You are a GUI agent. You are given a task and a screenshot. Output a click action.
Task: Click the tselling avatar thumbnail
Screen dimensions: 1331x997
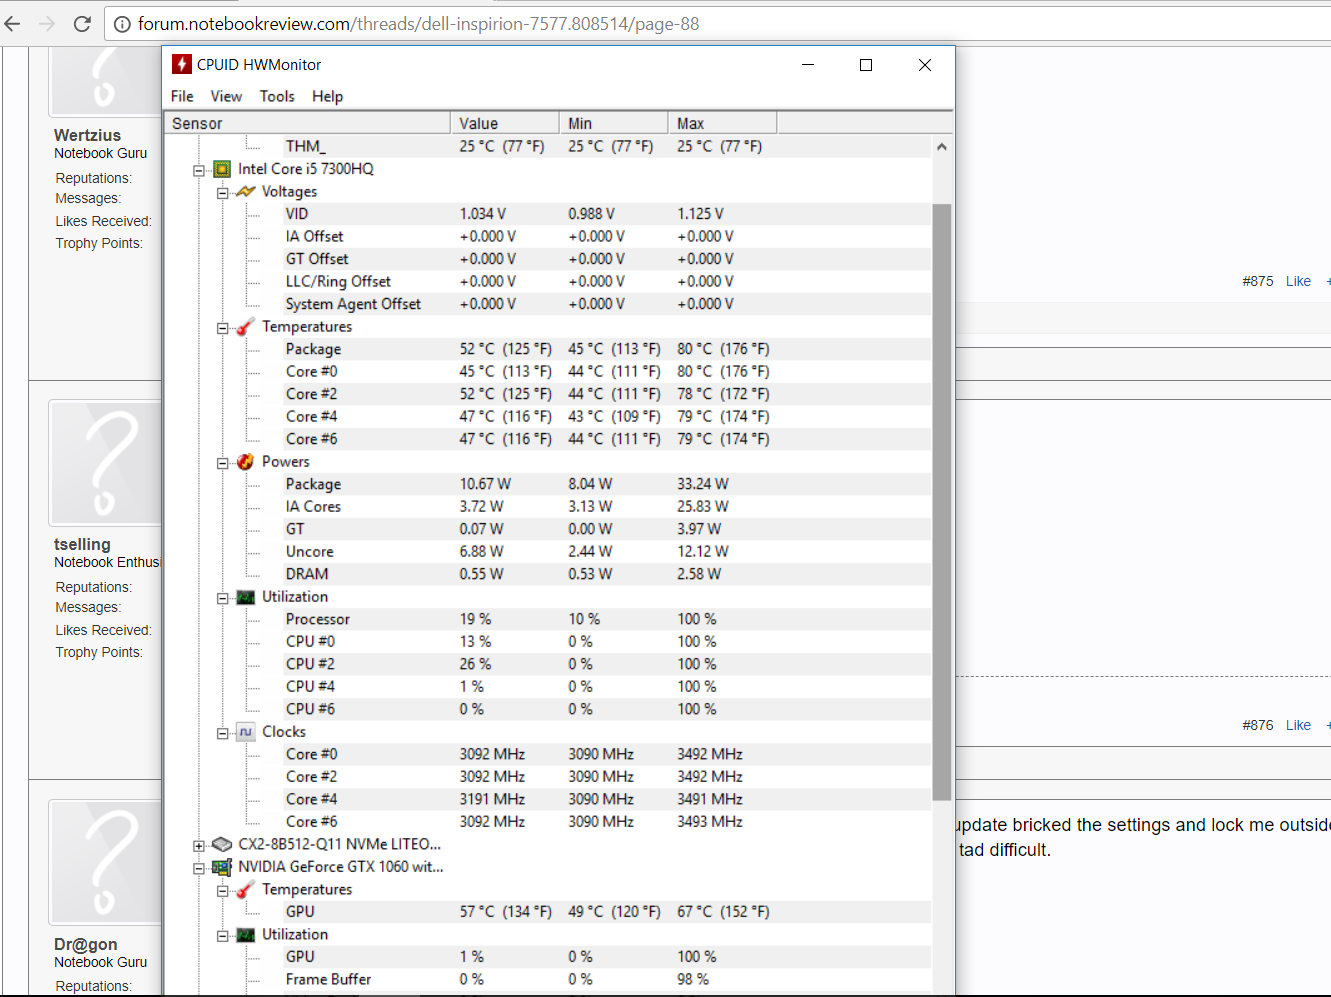point(105,463)
